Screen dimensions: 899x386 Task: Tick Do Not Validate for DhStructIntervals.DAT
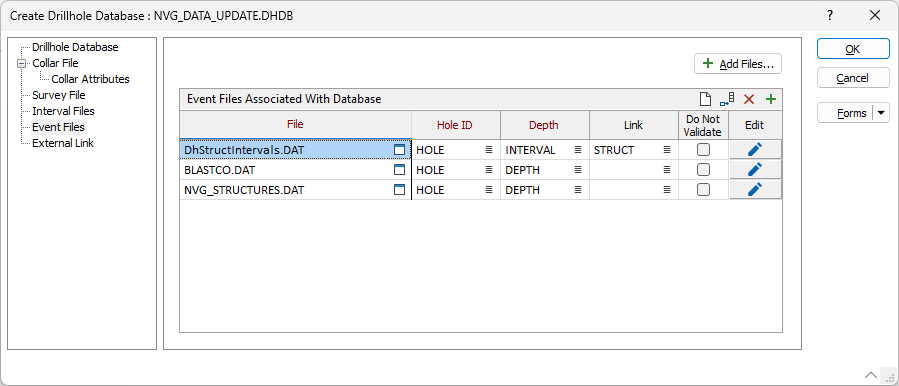(x=703, y=150)
